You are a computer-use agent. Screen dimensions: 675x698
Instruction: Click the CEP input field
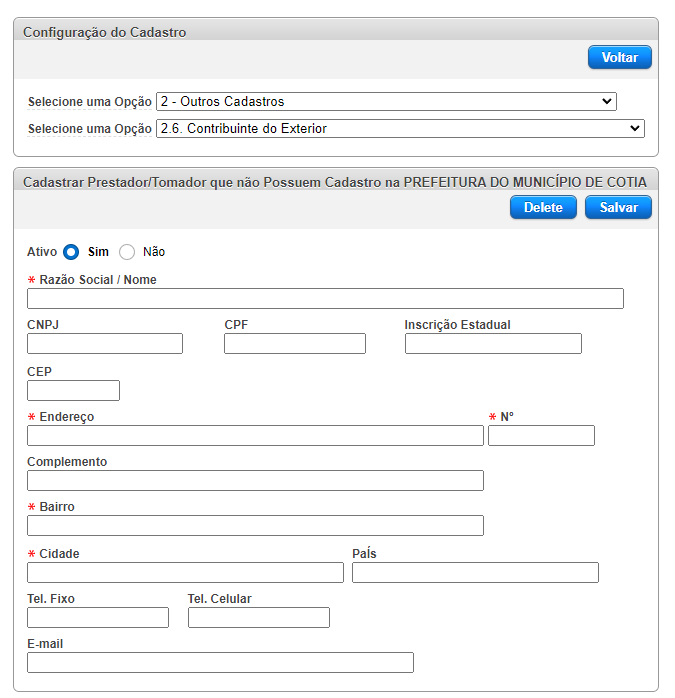pyautogui.click(x=73, y=390)
